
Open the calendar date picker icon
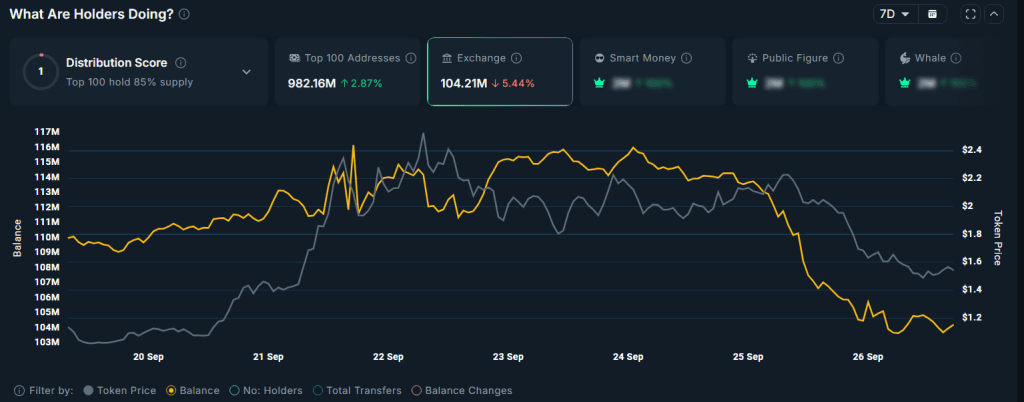(x=932, y=14)
